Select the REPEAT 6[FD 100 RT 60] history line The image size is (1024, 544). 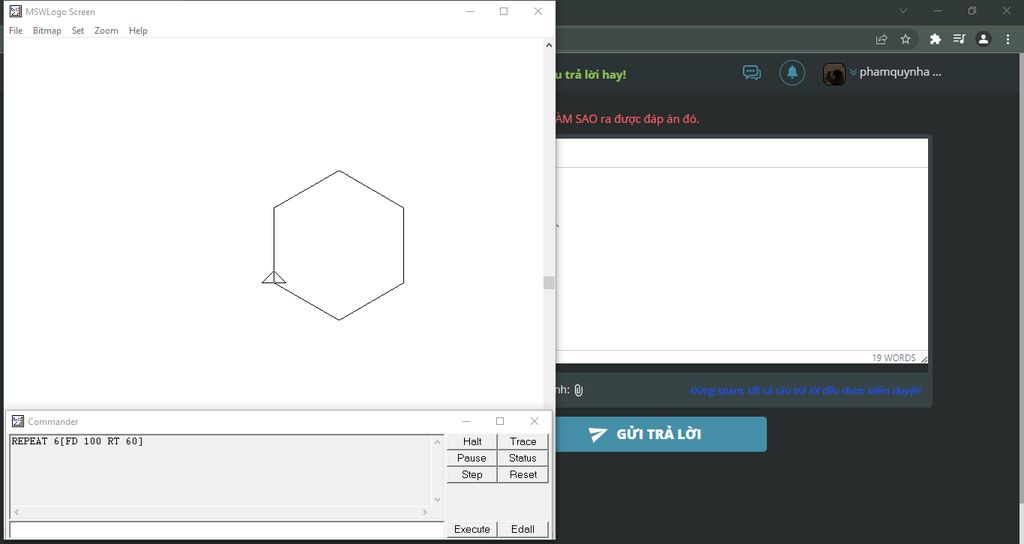point(77,441)
